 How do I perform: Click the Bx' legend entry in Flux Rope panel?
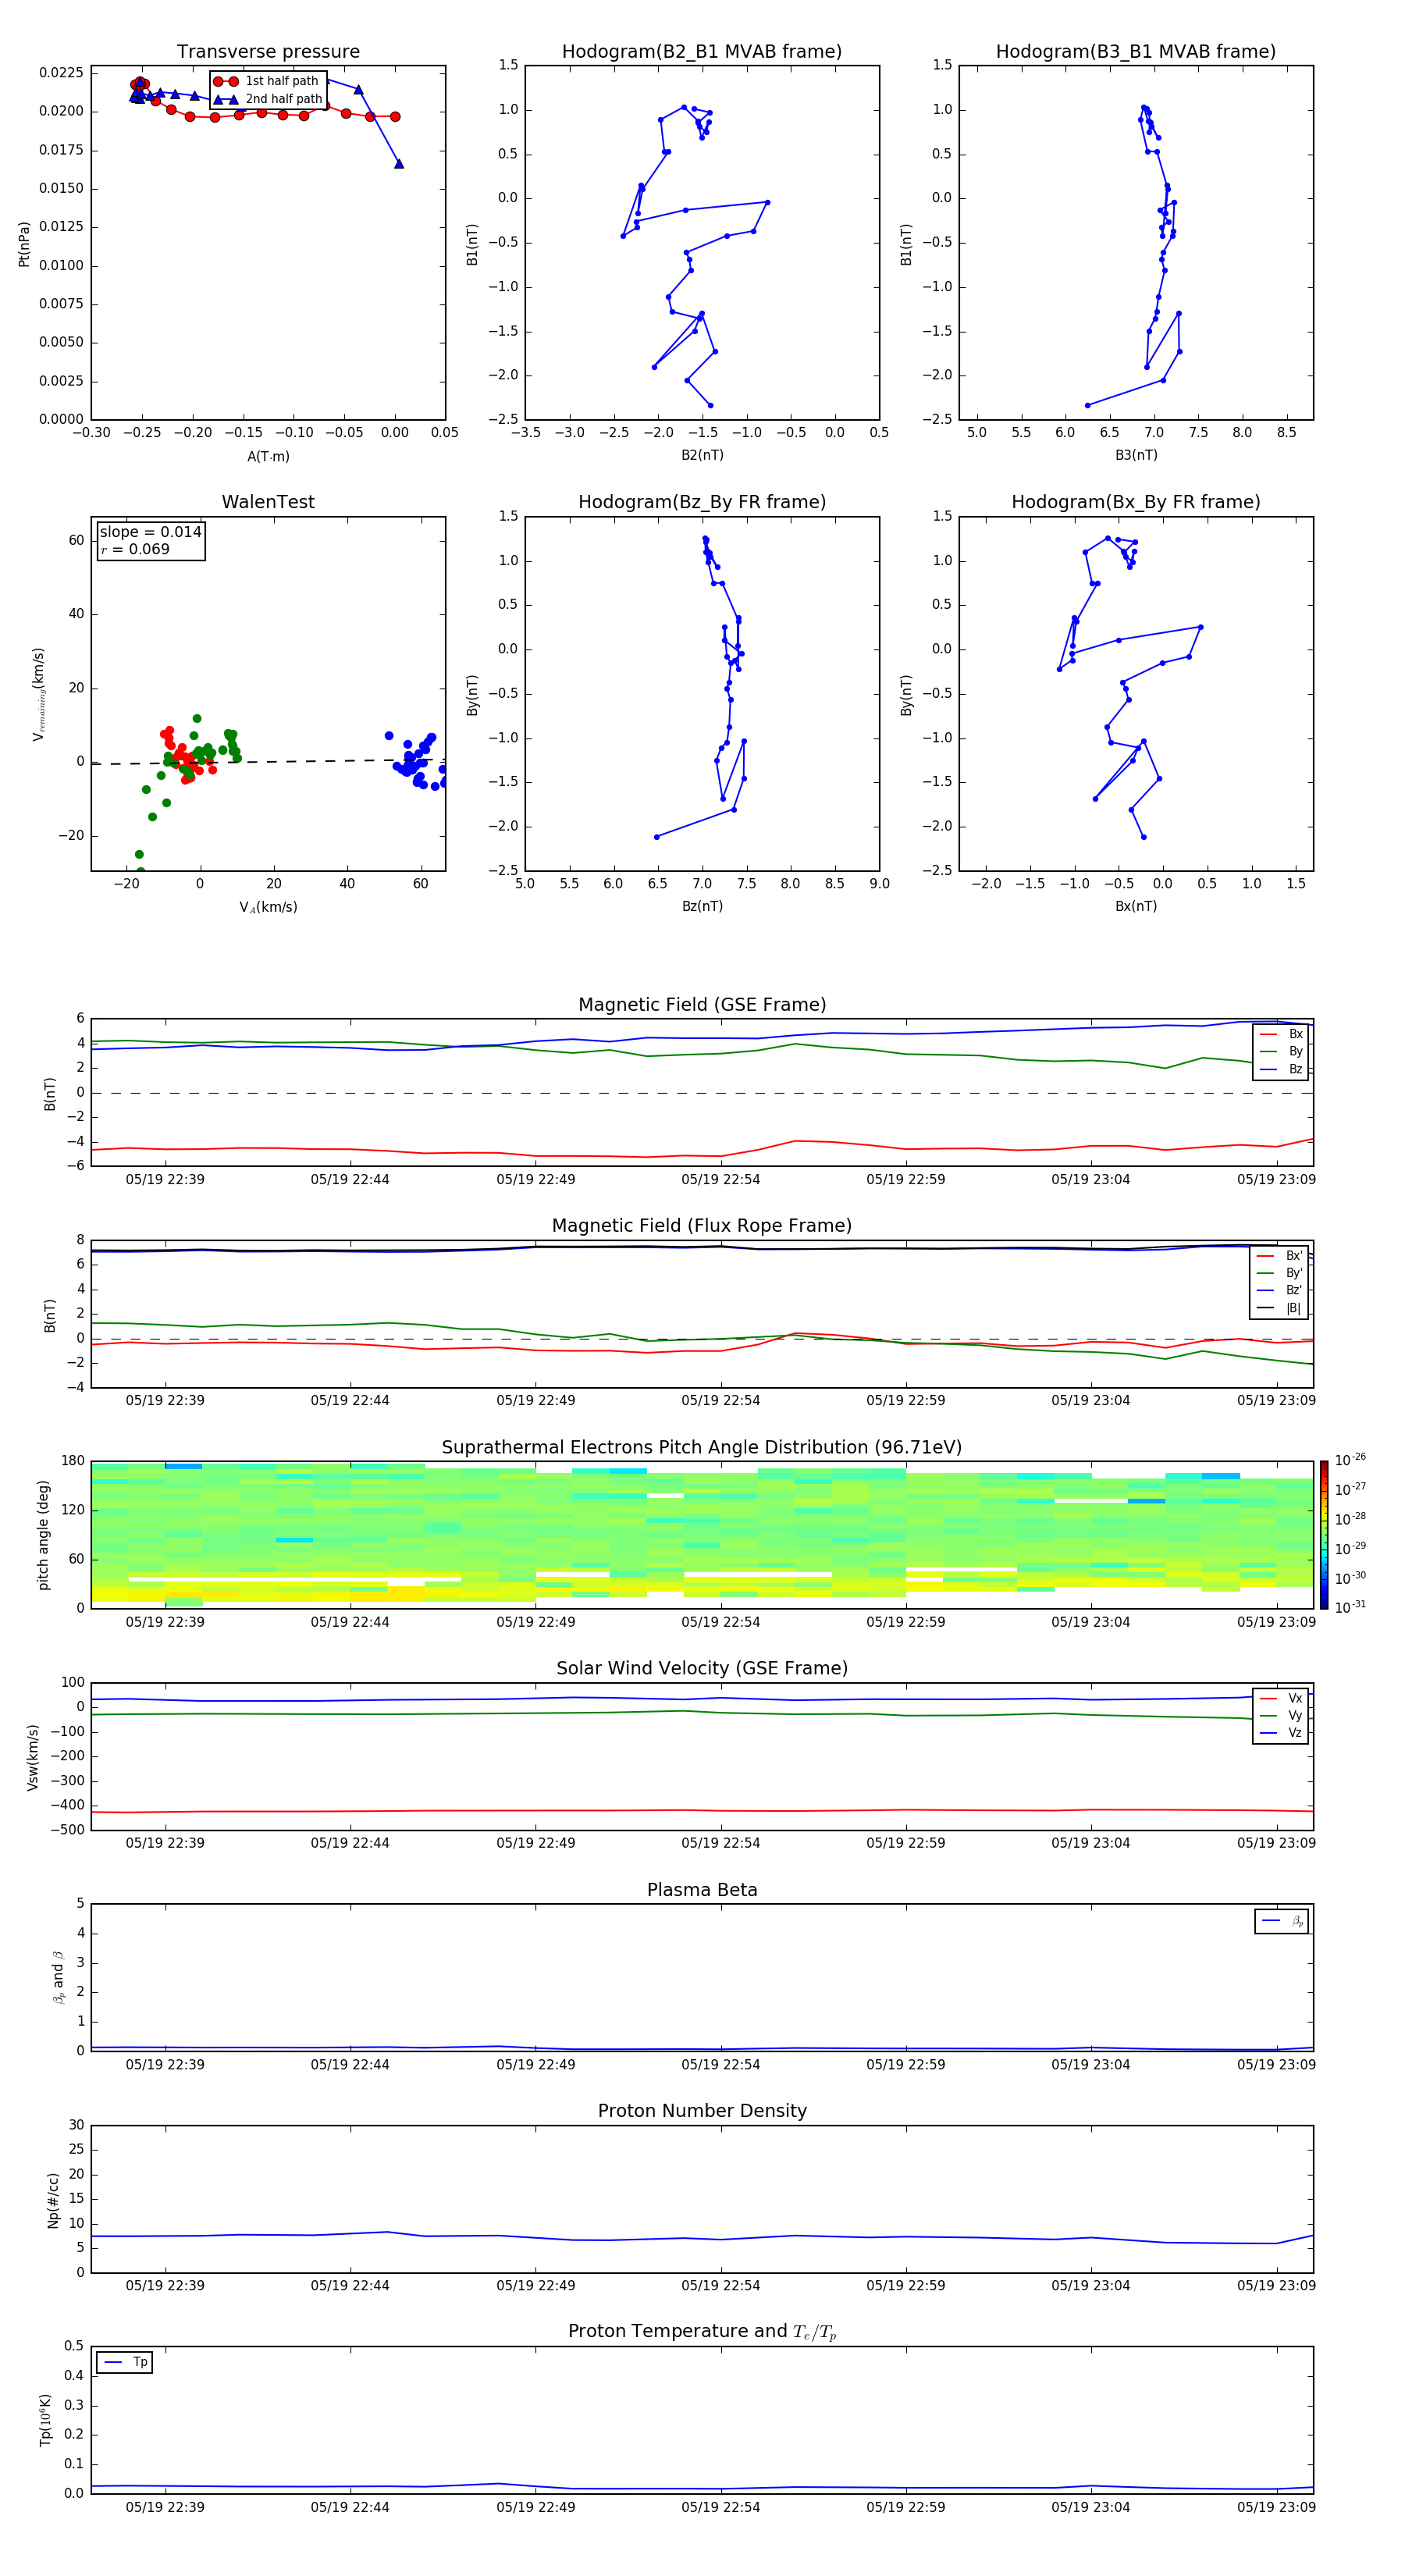[x=1279, y=1256]
